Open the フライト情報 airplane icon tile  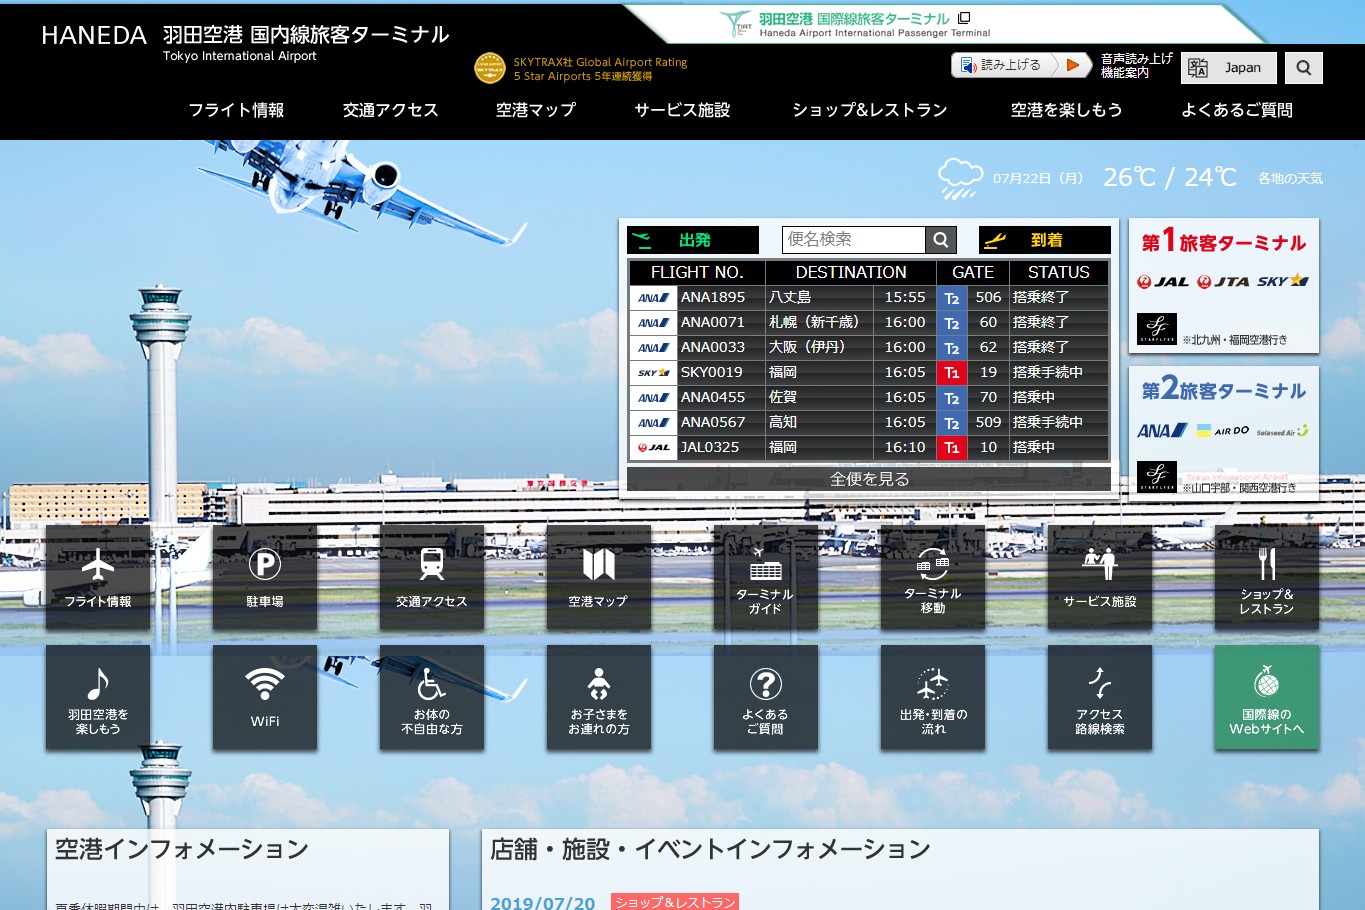[x=98, y=578]
